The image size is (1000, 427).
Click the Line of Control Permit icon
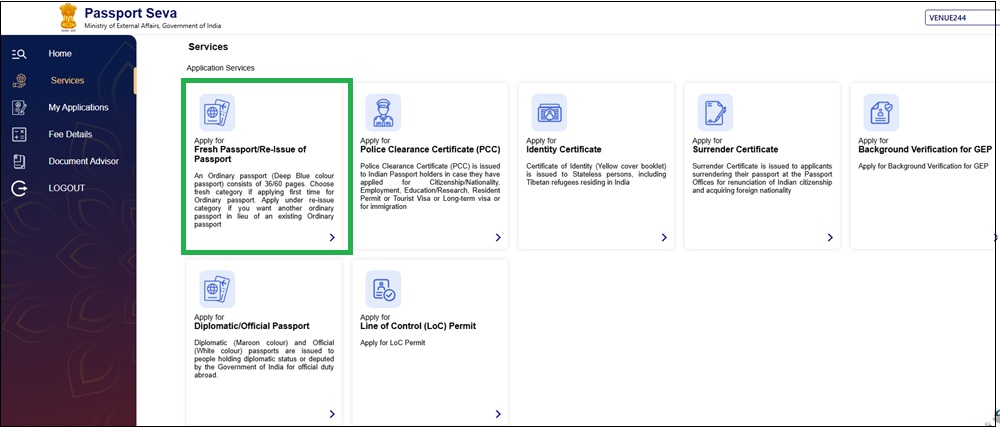pyautogui.click(x=383, y=289)
